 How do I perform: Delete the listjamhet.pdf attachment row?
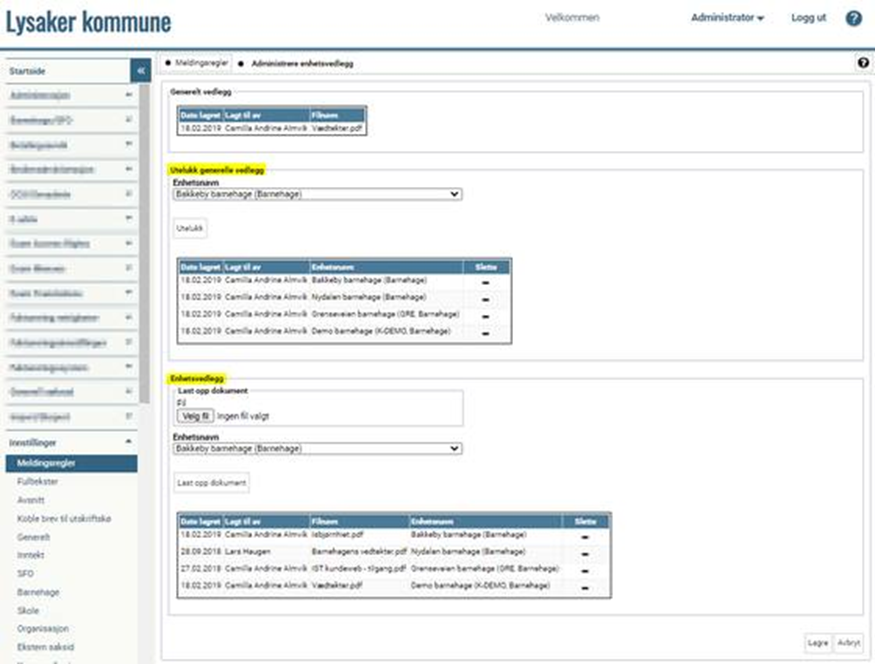pos(585,537)
